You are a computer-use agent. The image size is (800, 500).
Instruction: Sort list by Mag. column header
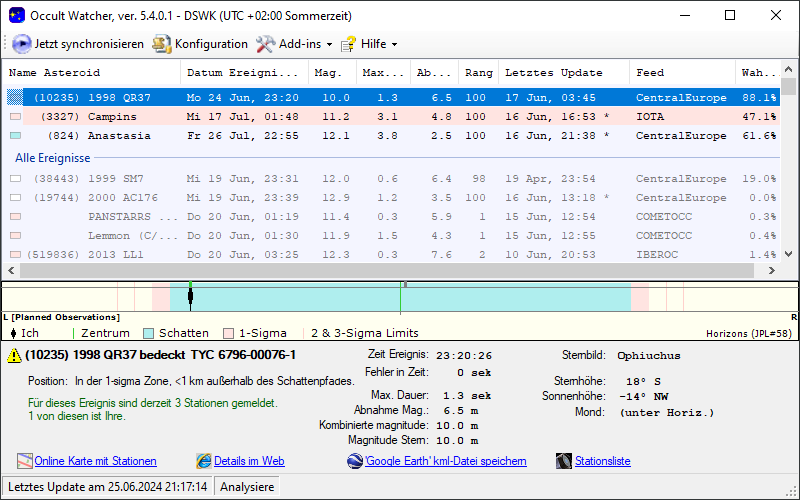328,73
